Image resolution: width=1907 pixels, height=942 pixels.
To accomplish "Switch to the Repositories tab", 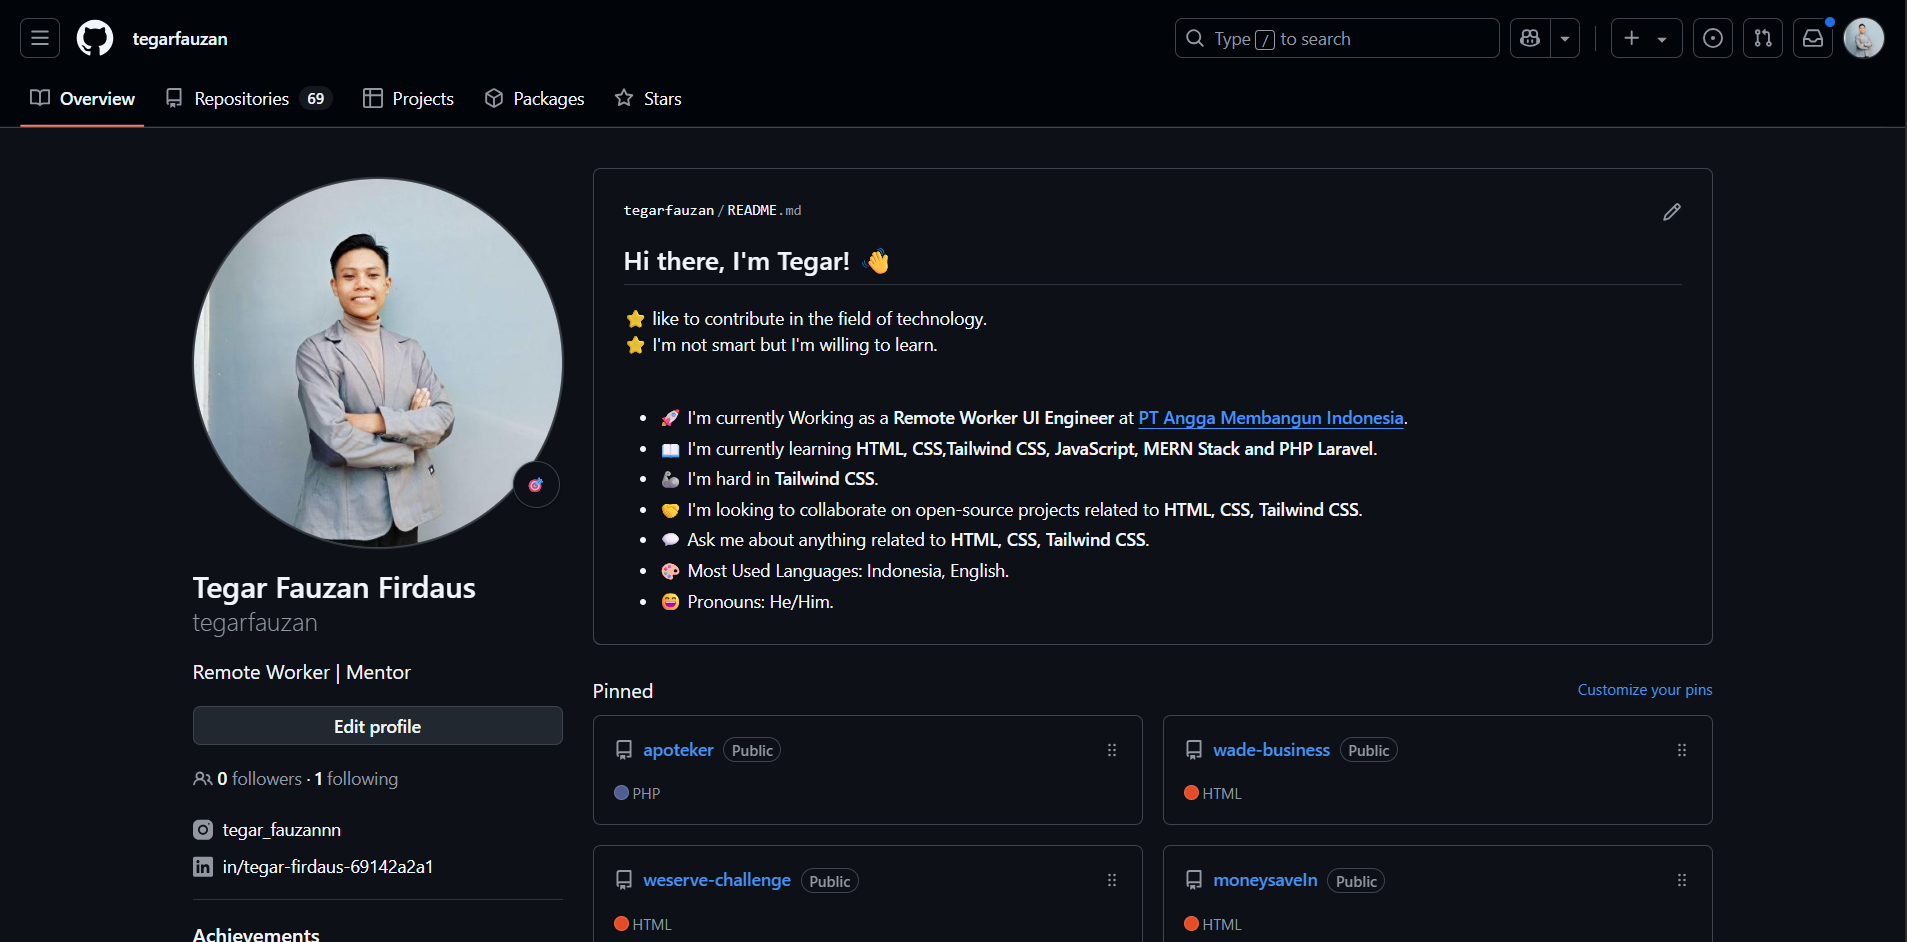I will pyautogui.click(x=248, y=98).
